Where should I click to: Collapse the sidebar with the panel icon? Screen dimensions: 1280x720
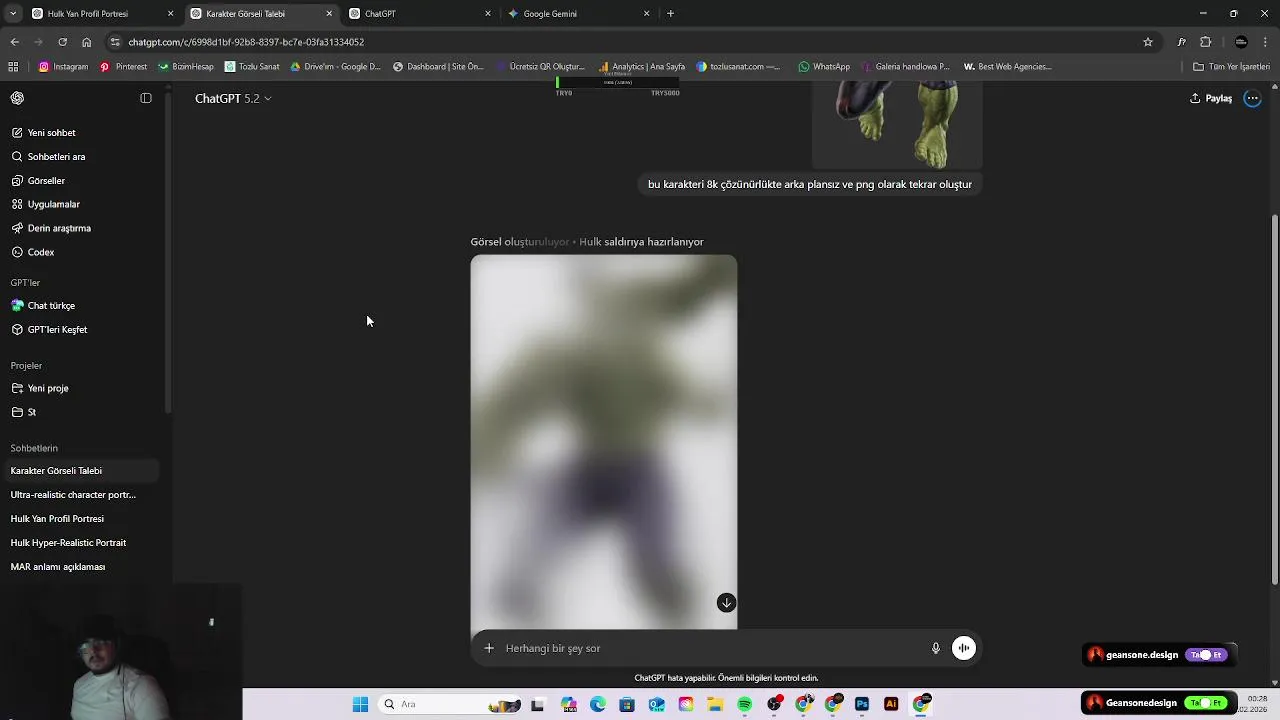146,98
